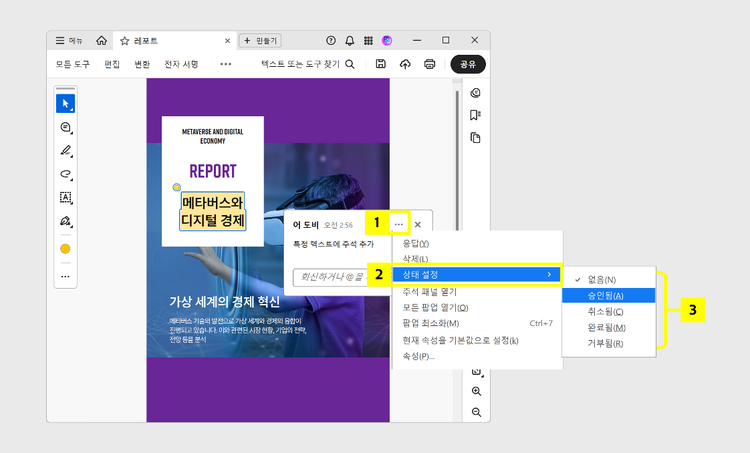
Task: Open the AI assistant panel icon
Action: coord(475,93)
